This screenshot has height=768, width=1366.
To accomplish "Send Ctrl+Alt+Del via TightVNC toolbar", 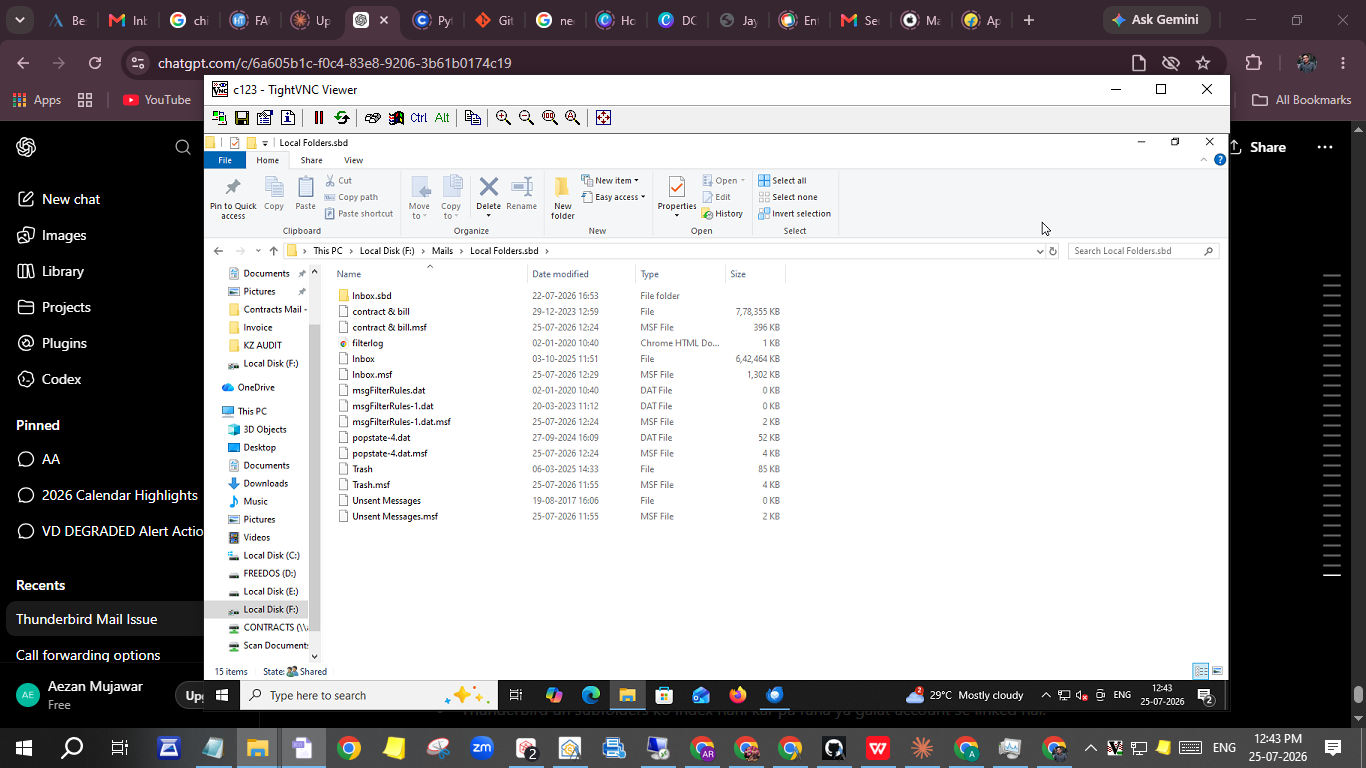I will (x=373, y=118).
